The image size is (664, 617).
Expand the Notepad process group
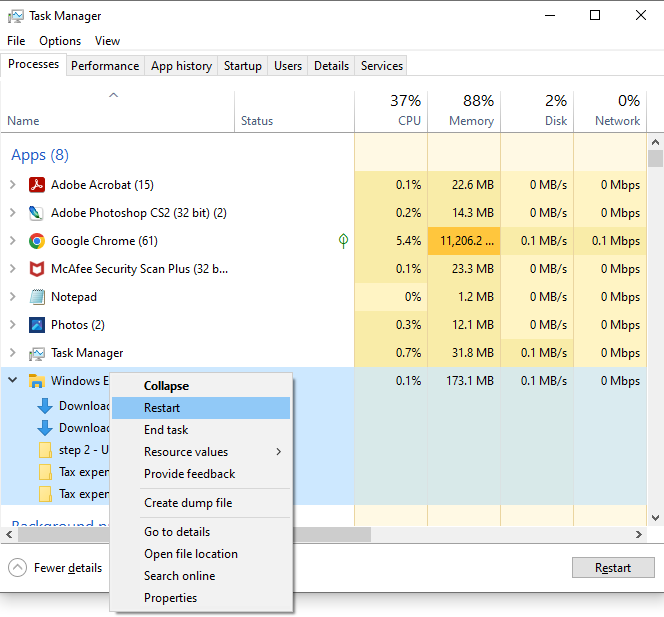(x=13, y=297)
